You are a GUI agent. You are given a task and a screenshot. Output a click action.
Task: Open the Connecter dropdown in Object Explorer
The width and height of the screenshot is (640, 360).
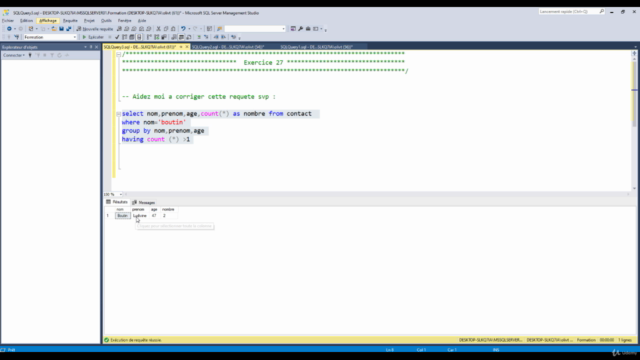pyautogui.click(x=14, y=55)
